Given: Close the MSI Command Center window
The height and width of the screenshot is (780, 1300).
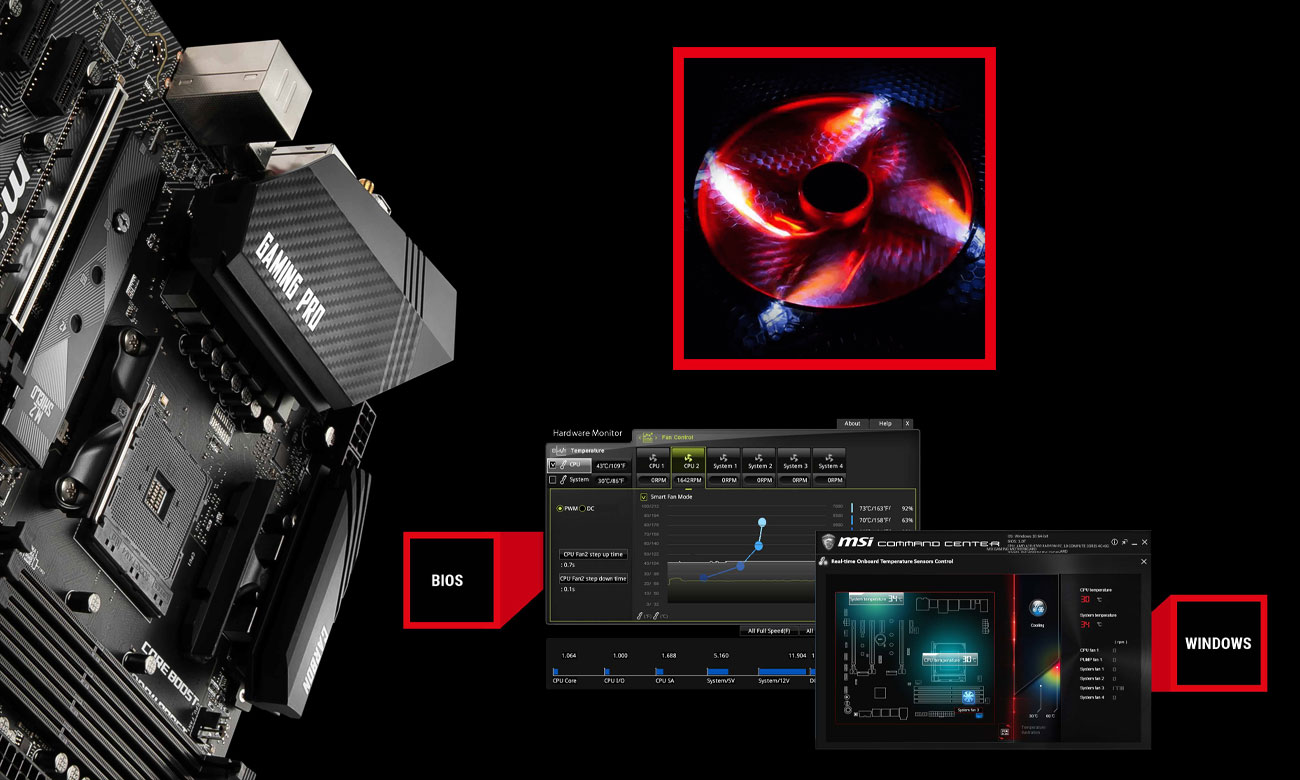Looking at the screenshot, I should coord(1144,542).
